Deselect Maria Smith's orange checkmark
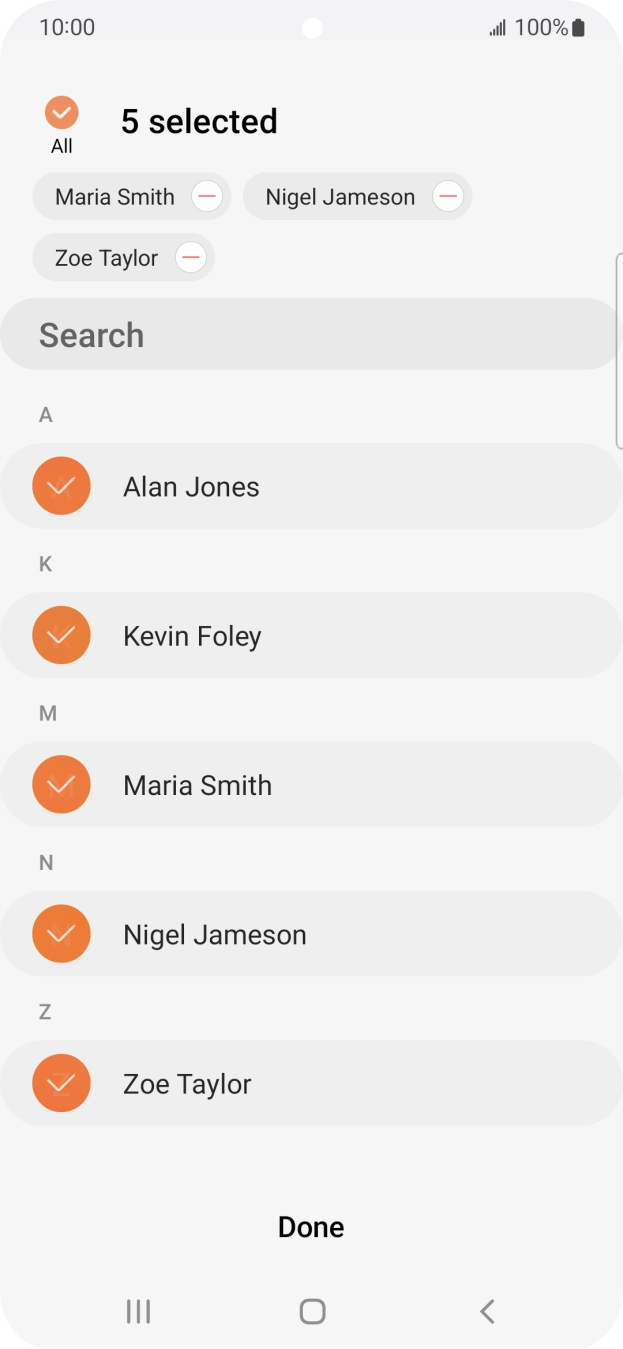Viewport: 623px width, 1349px height. [x=61, y=785]
